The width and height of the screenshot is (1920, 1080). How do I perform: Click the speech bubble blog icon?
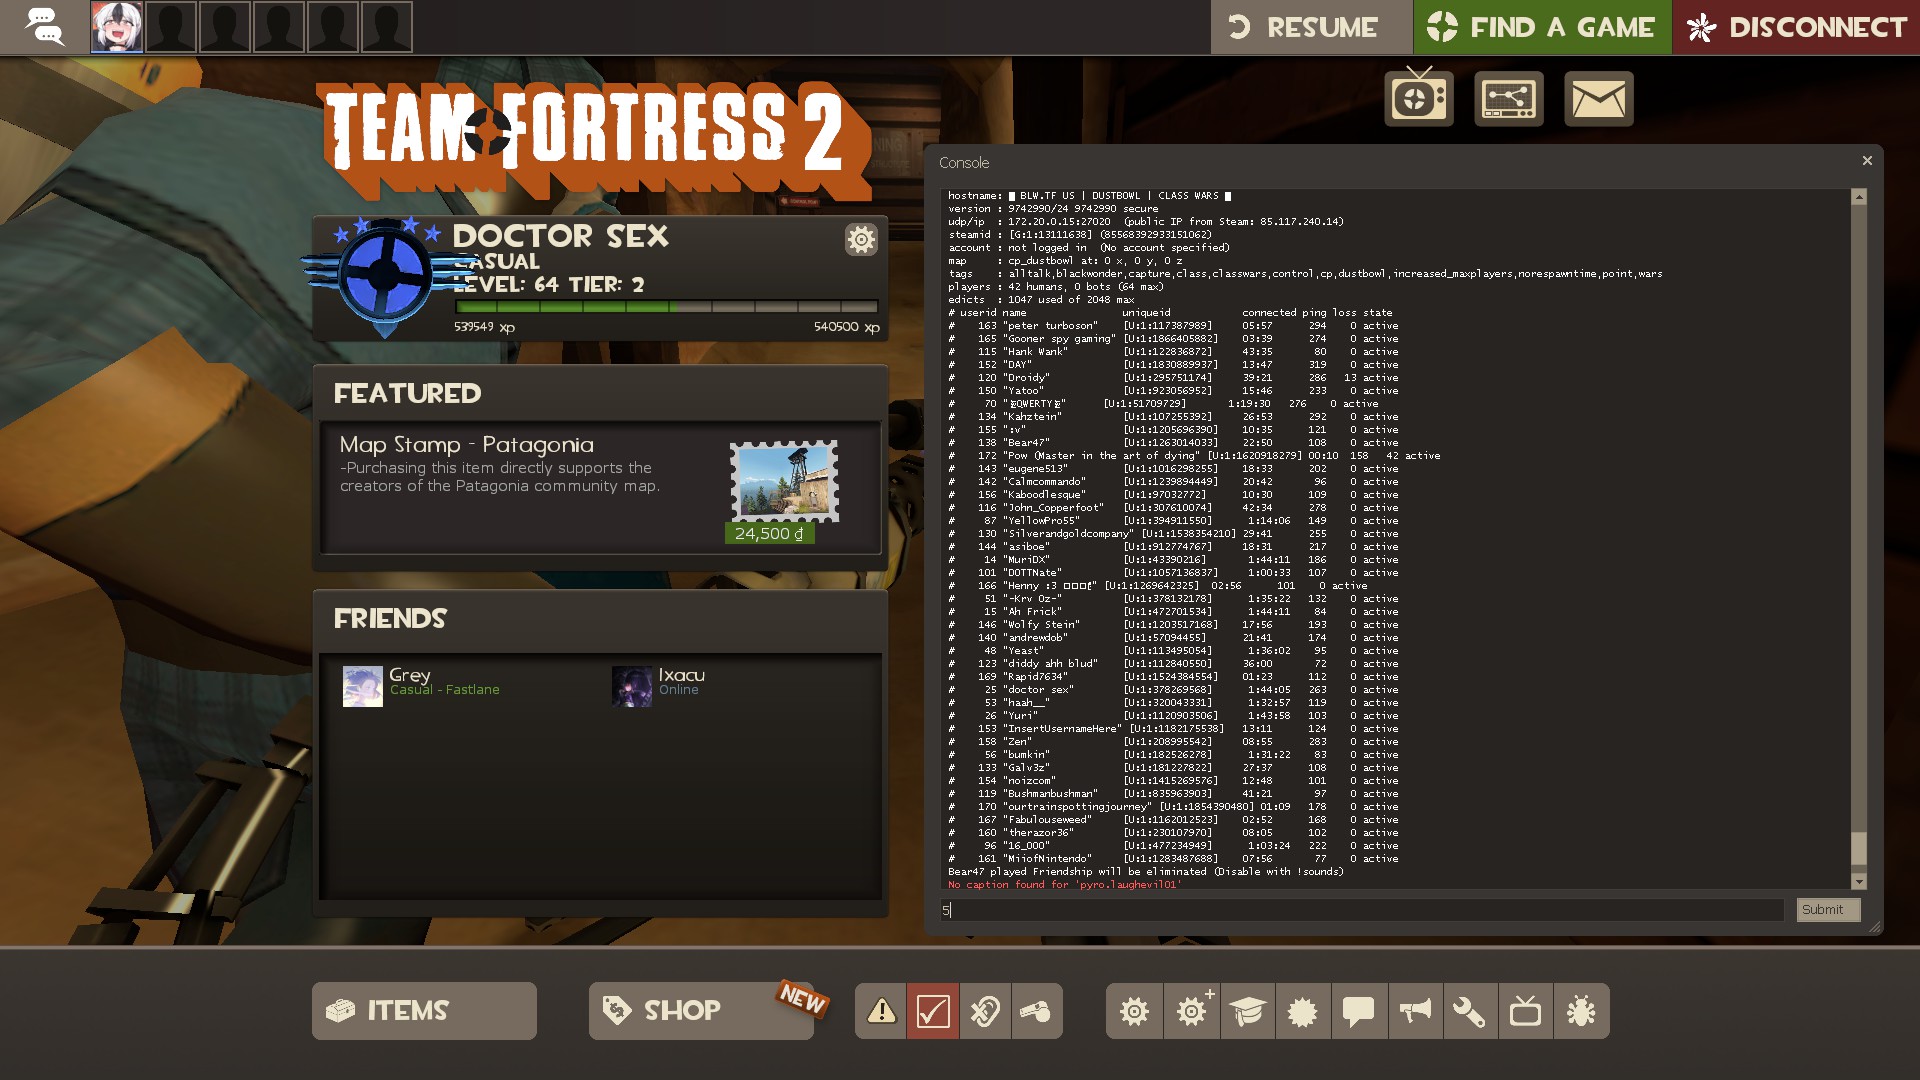coord(1359,1011)
